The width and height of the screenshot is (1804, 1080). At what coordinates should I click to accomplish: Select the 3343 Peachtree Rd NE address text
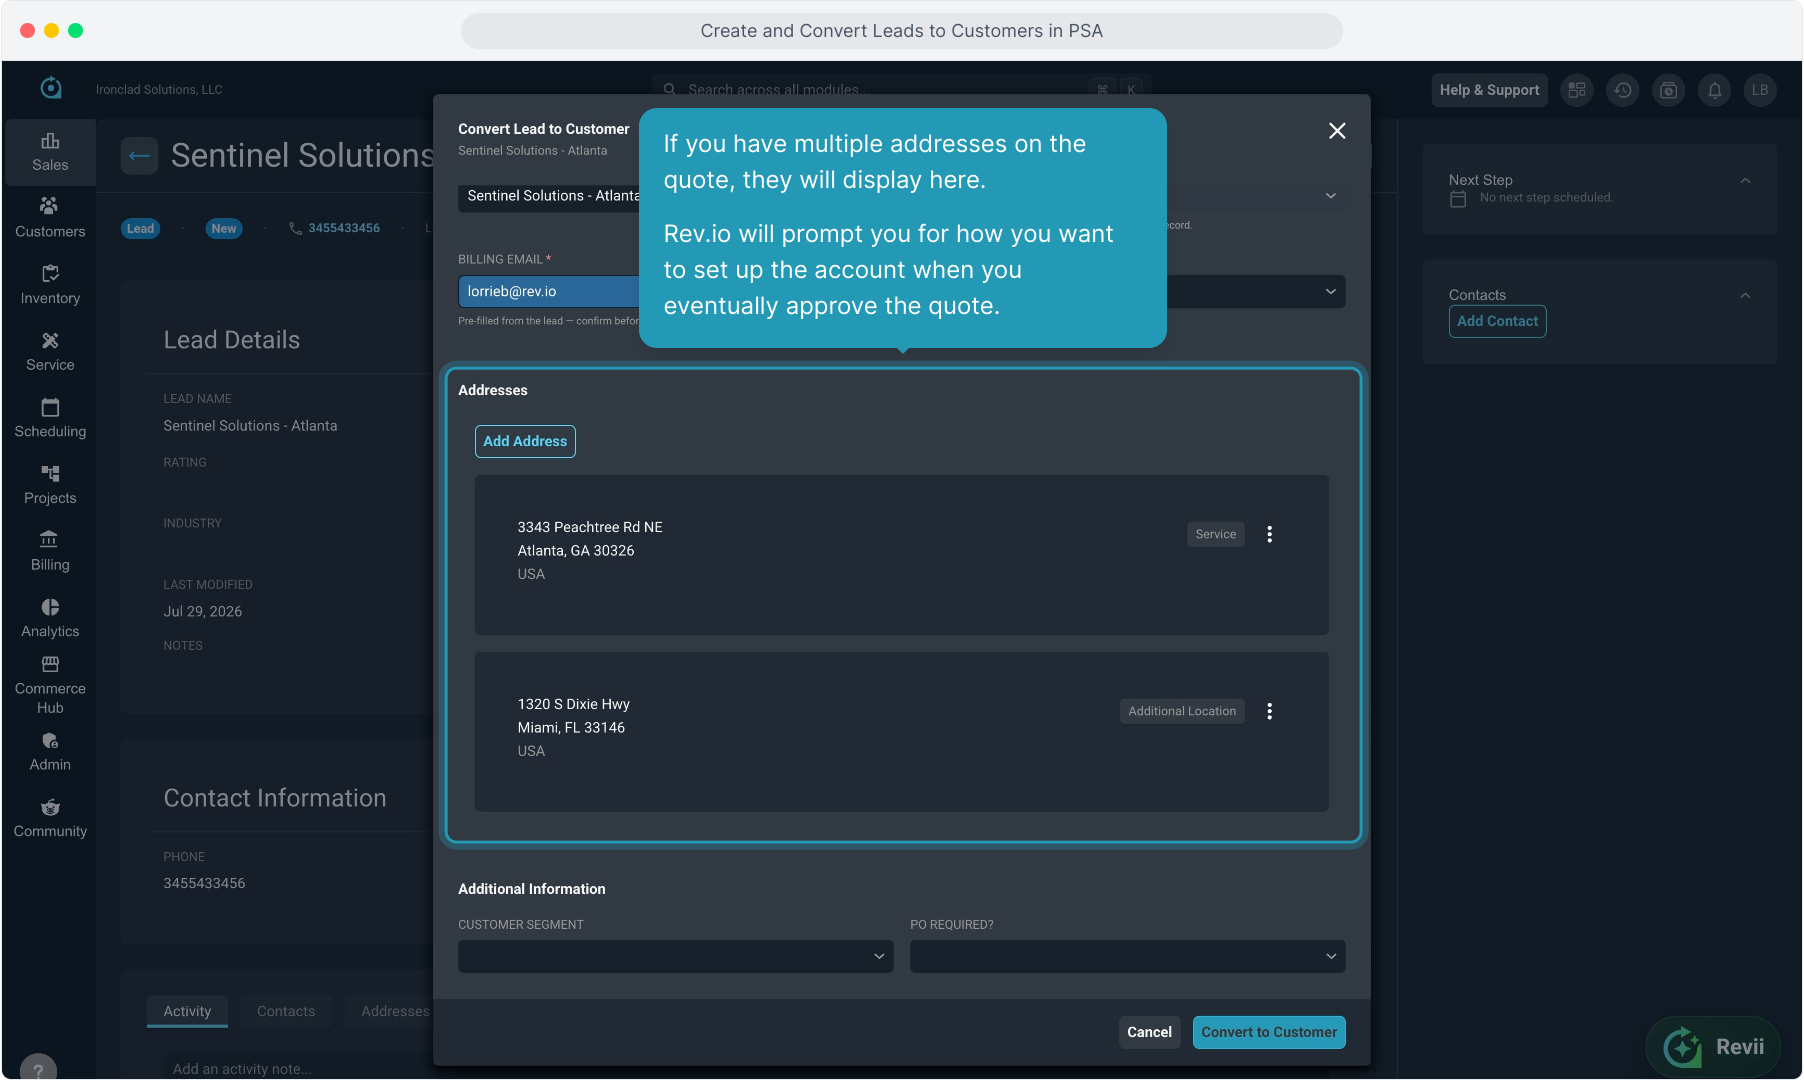pyautogui.click(x=590, y=527)
